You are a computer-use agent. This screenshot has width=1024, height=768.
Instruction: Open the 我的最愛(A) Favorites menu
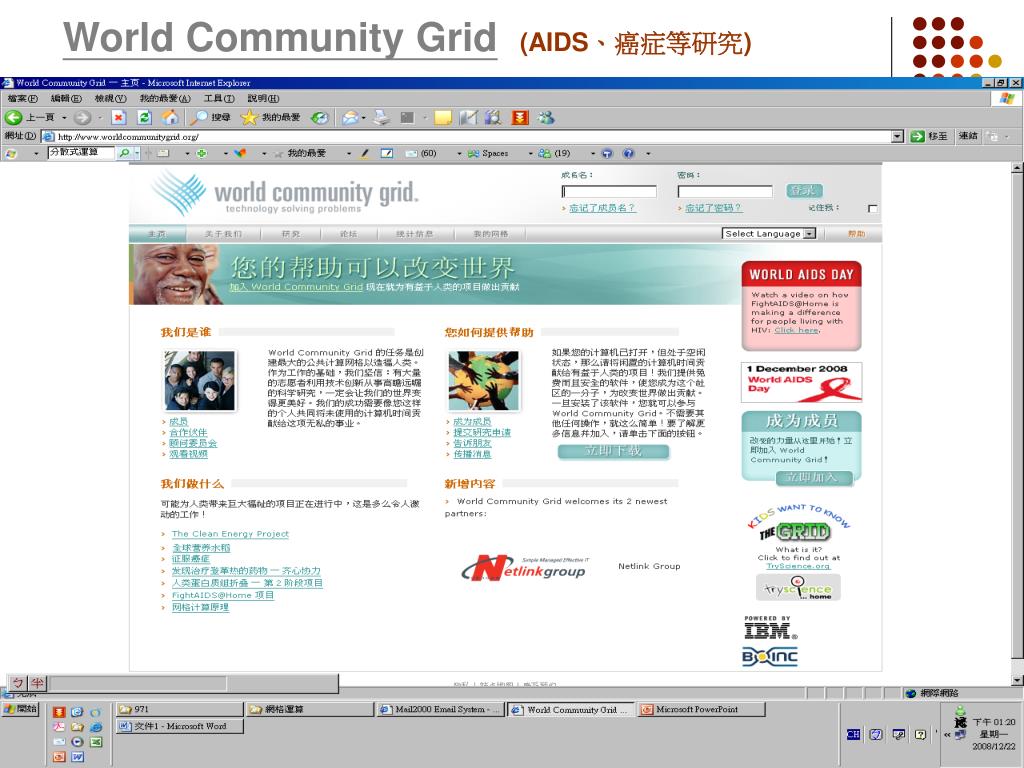point(165,98)
